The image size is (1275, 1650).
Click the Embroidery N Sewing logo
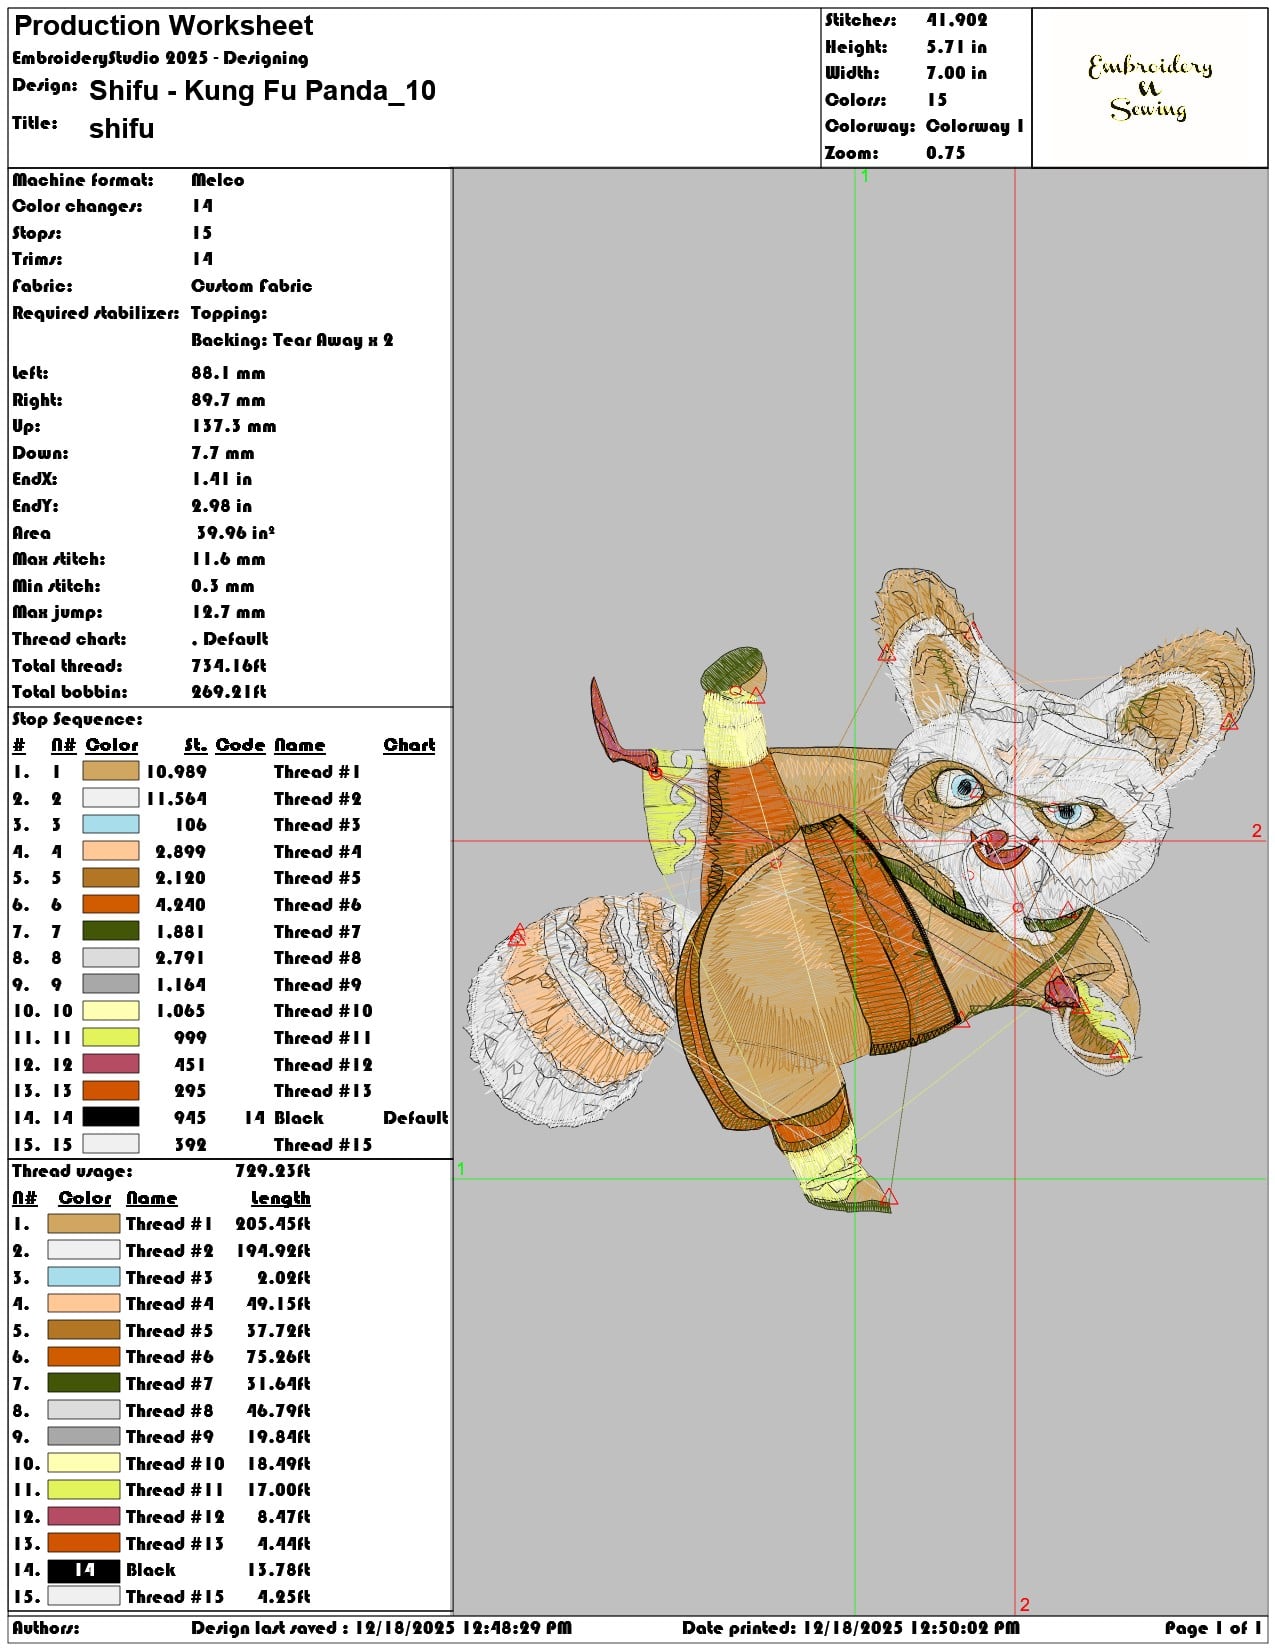click(x=1150, y=88)
